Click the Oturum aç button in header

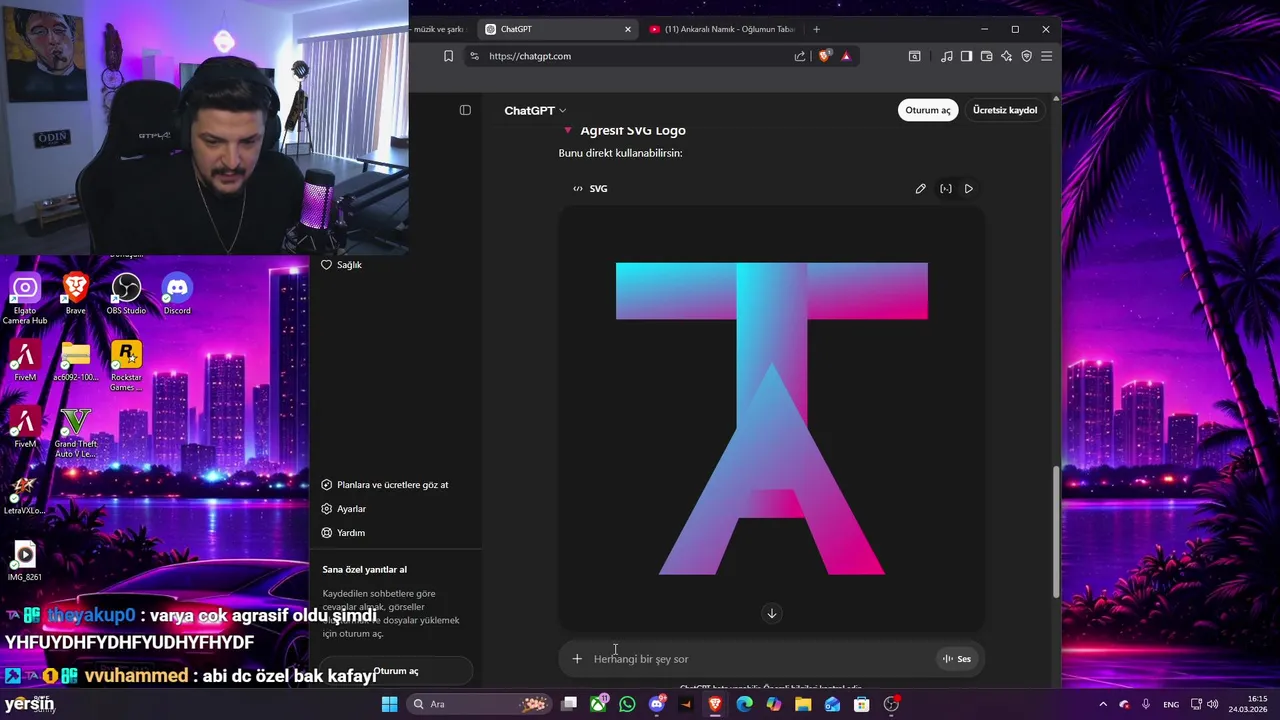tap(928, 110)
